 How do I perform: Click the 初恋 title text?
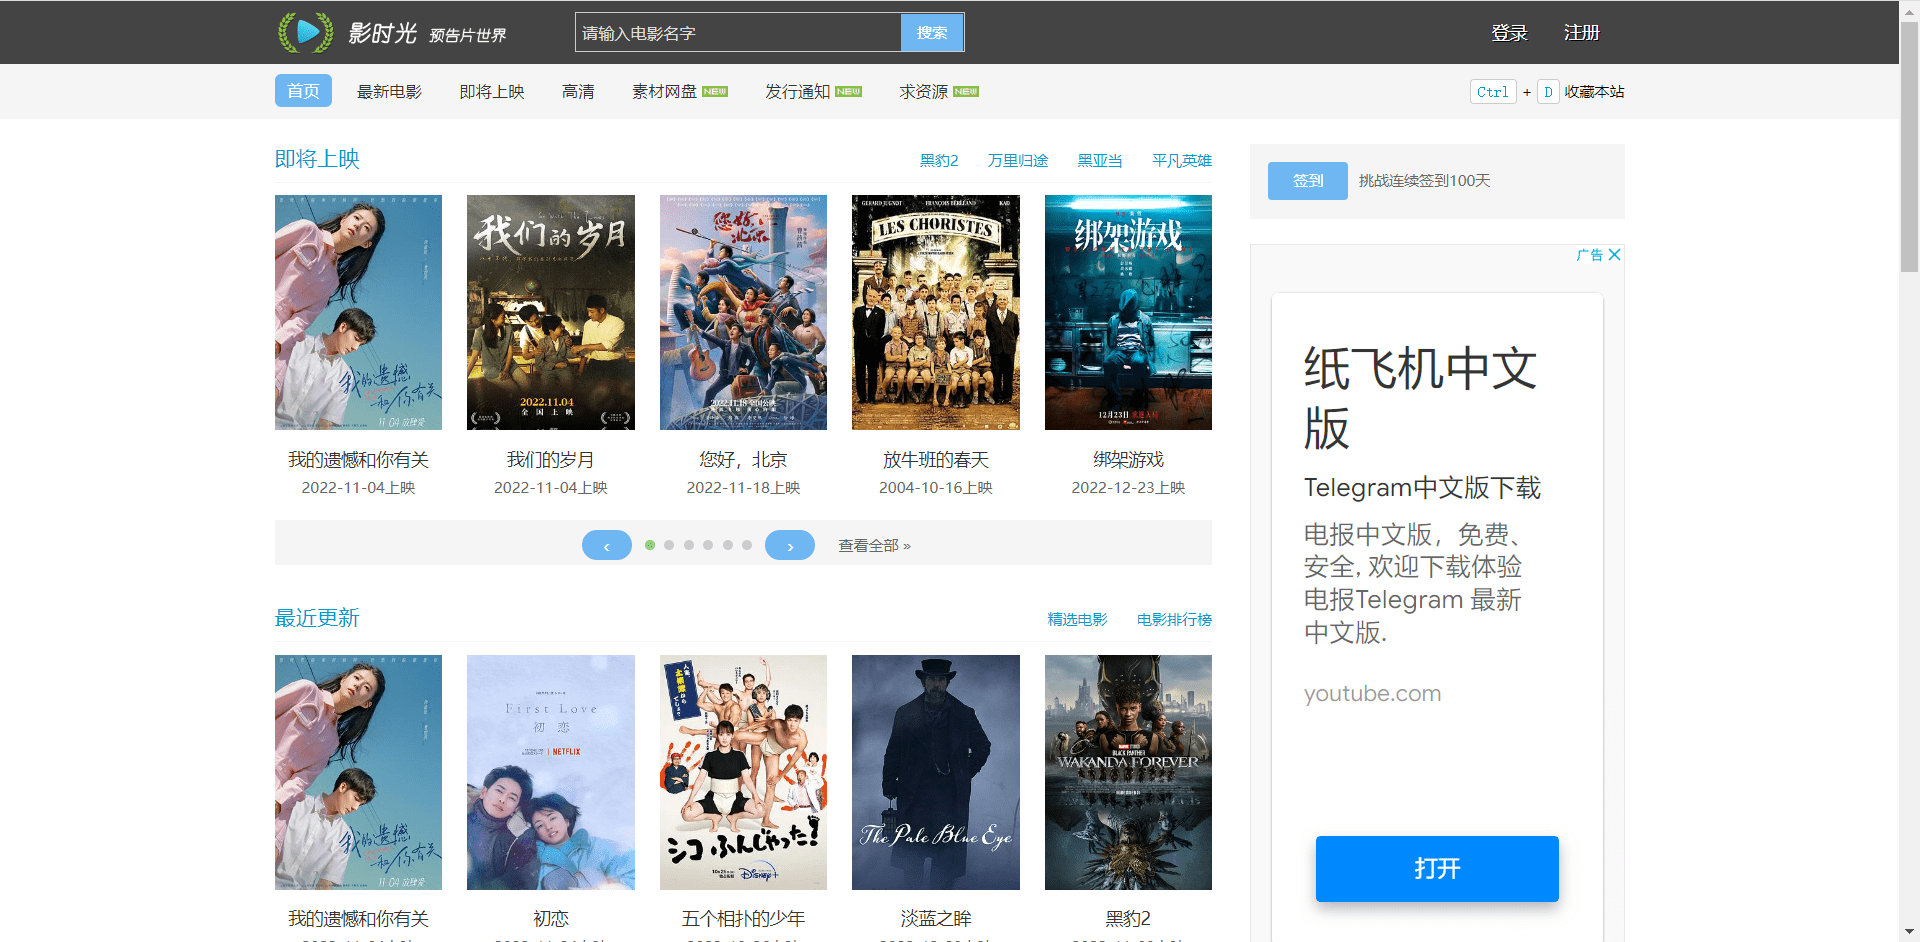click(551, 918)
